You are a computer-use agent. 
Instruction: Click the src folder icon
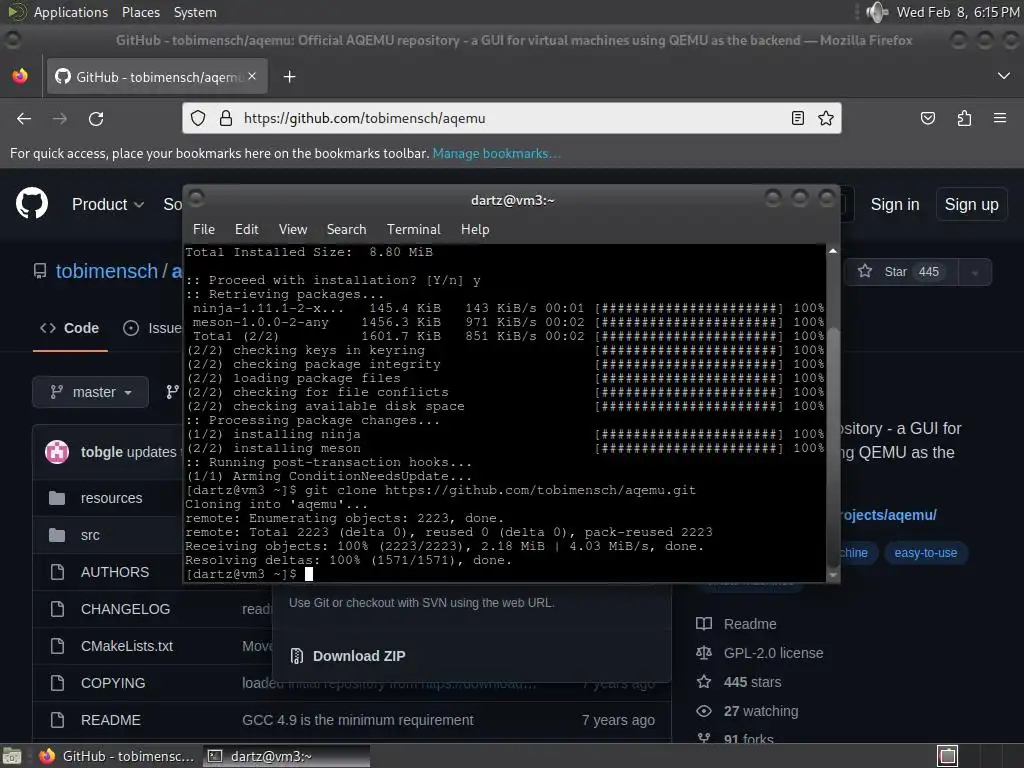pos(57,536)
